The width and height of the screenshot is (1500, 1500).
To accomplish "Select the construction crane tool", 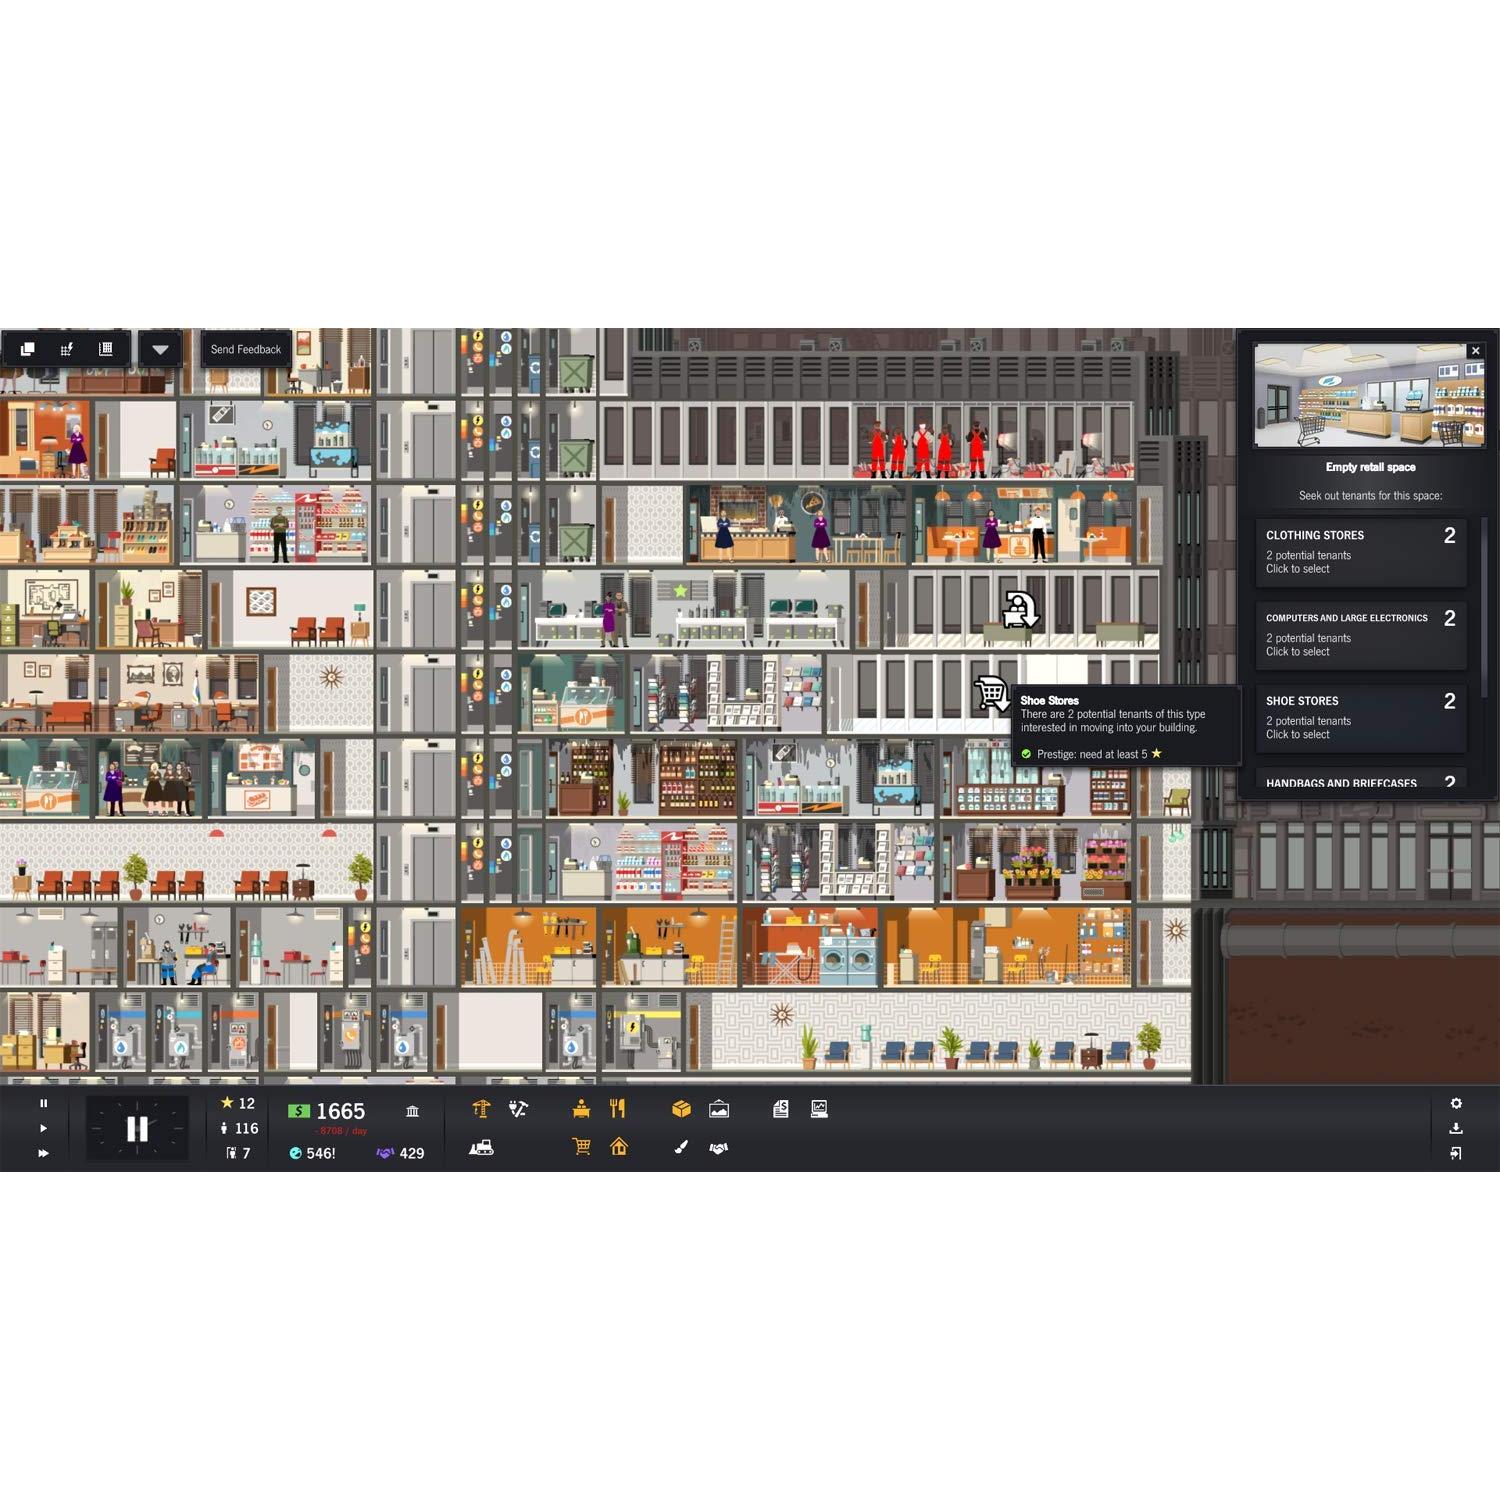I will 482,1109.
